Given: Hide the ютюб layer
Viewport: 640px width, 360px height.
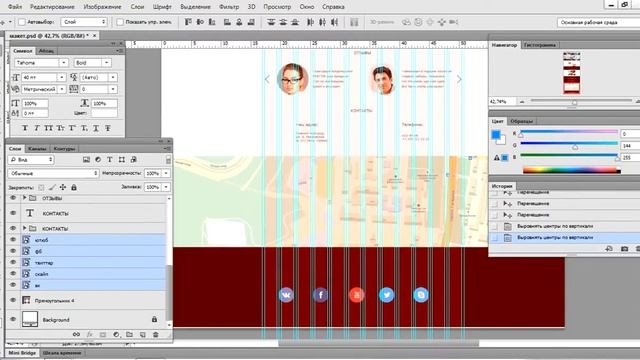Looking at the screenshot, I should point(13,240).
